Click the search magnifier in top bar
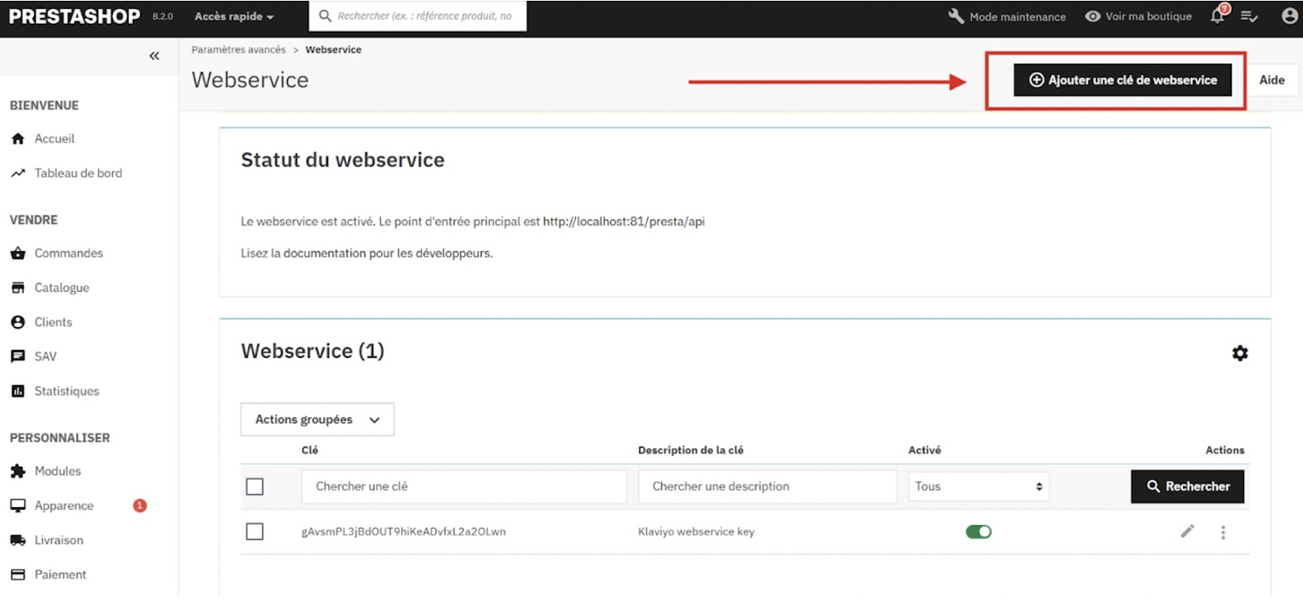The width and height of the screenshot is (1303, 615). (325, 16)
